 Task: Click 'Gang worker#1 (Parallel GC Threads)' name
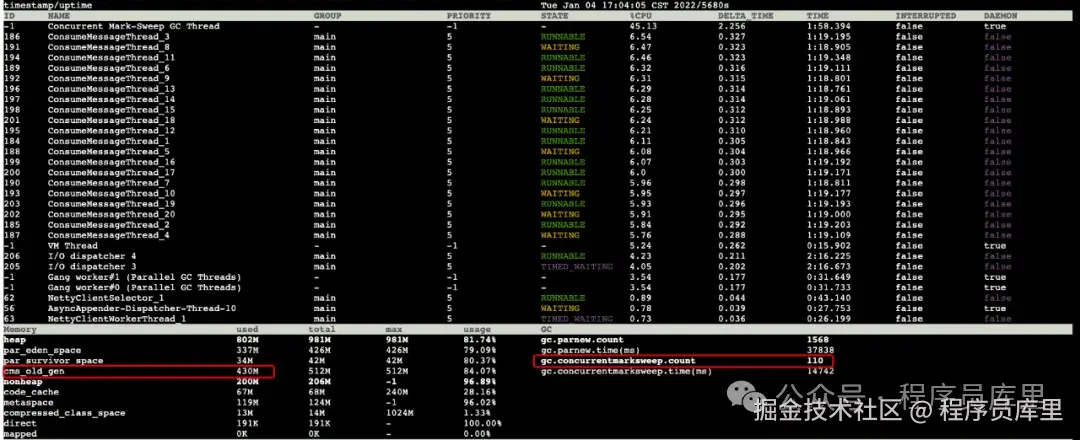click(145, 277)
